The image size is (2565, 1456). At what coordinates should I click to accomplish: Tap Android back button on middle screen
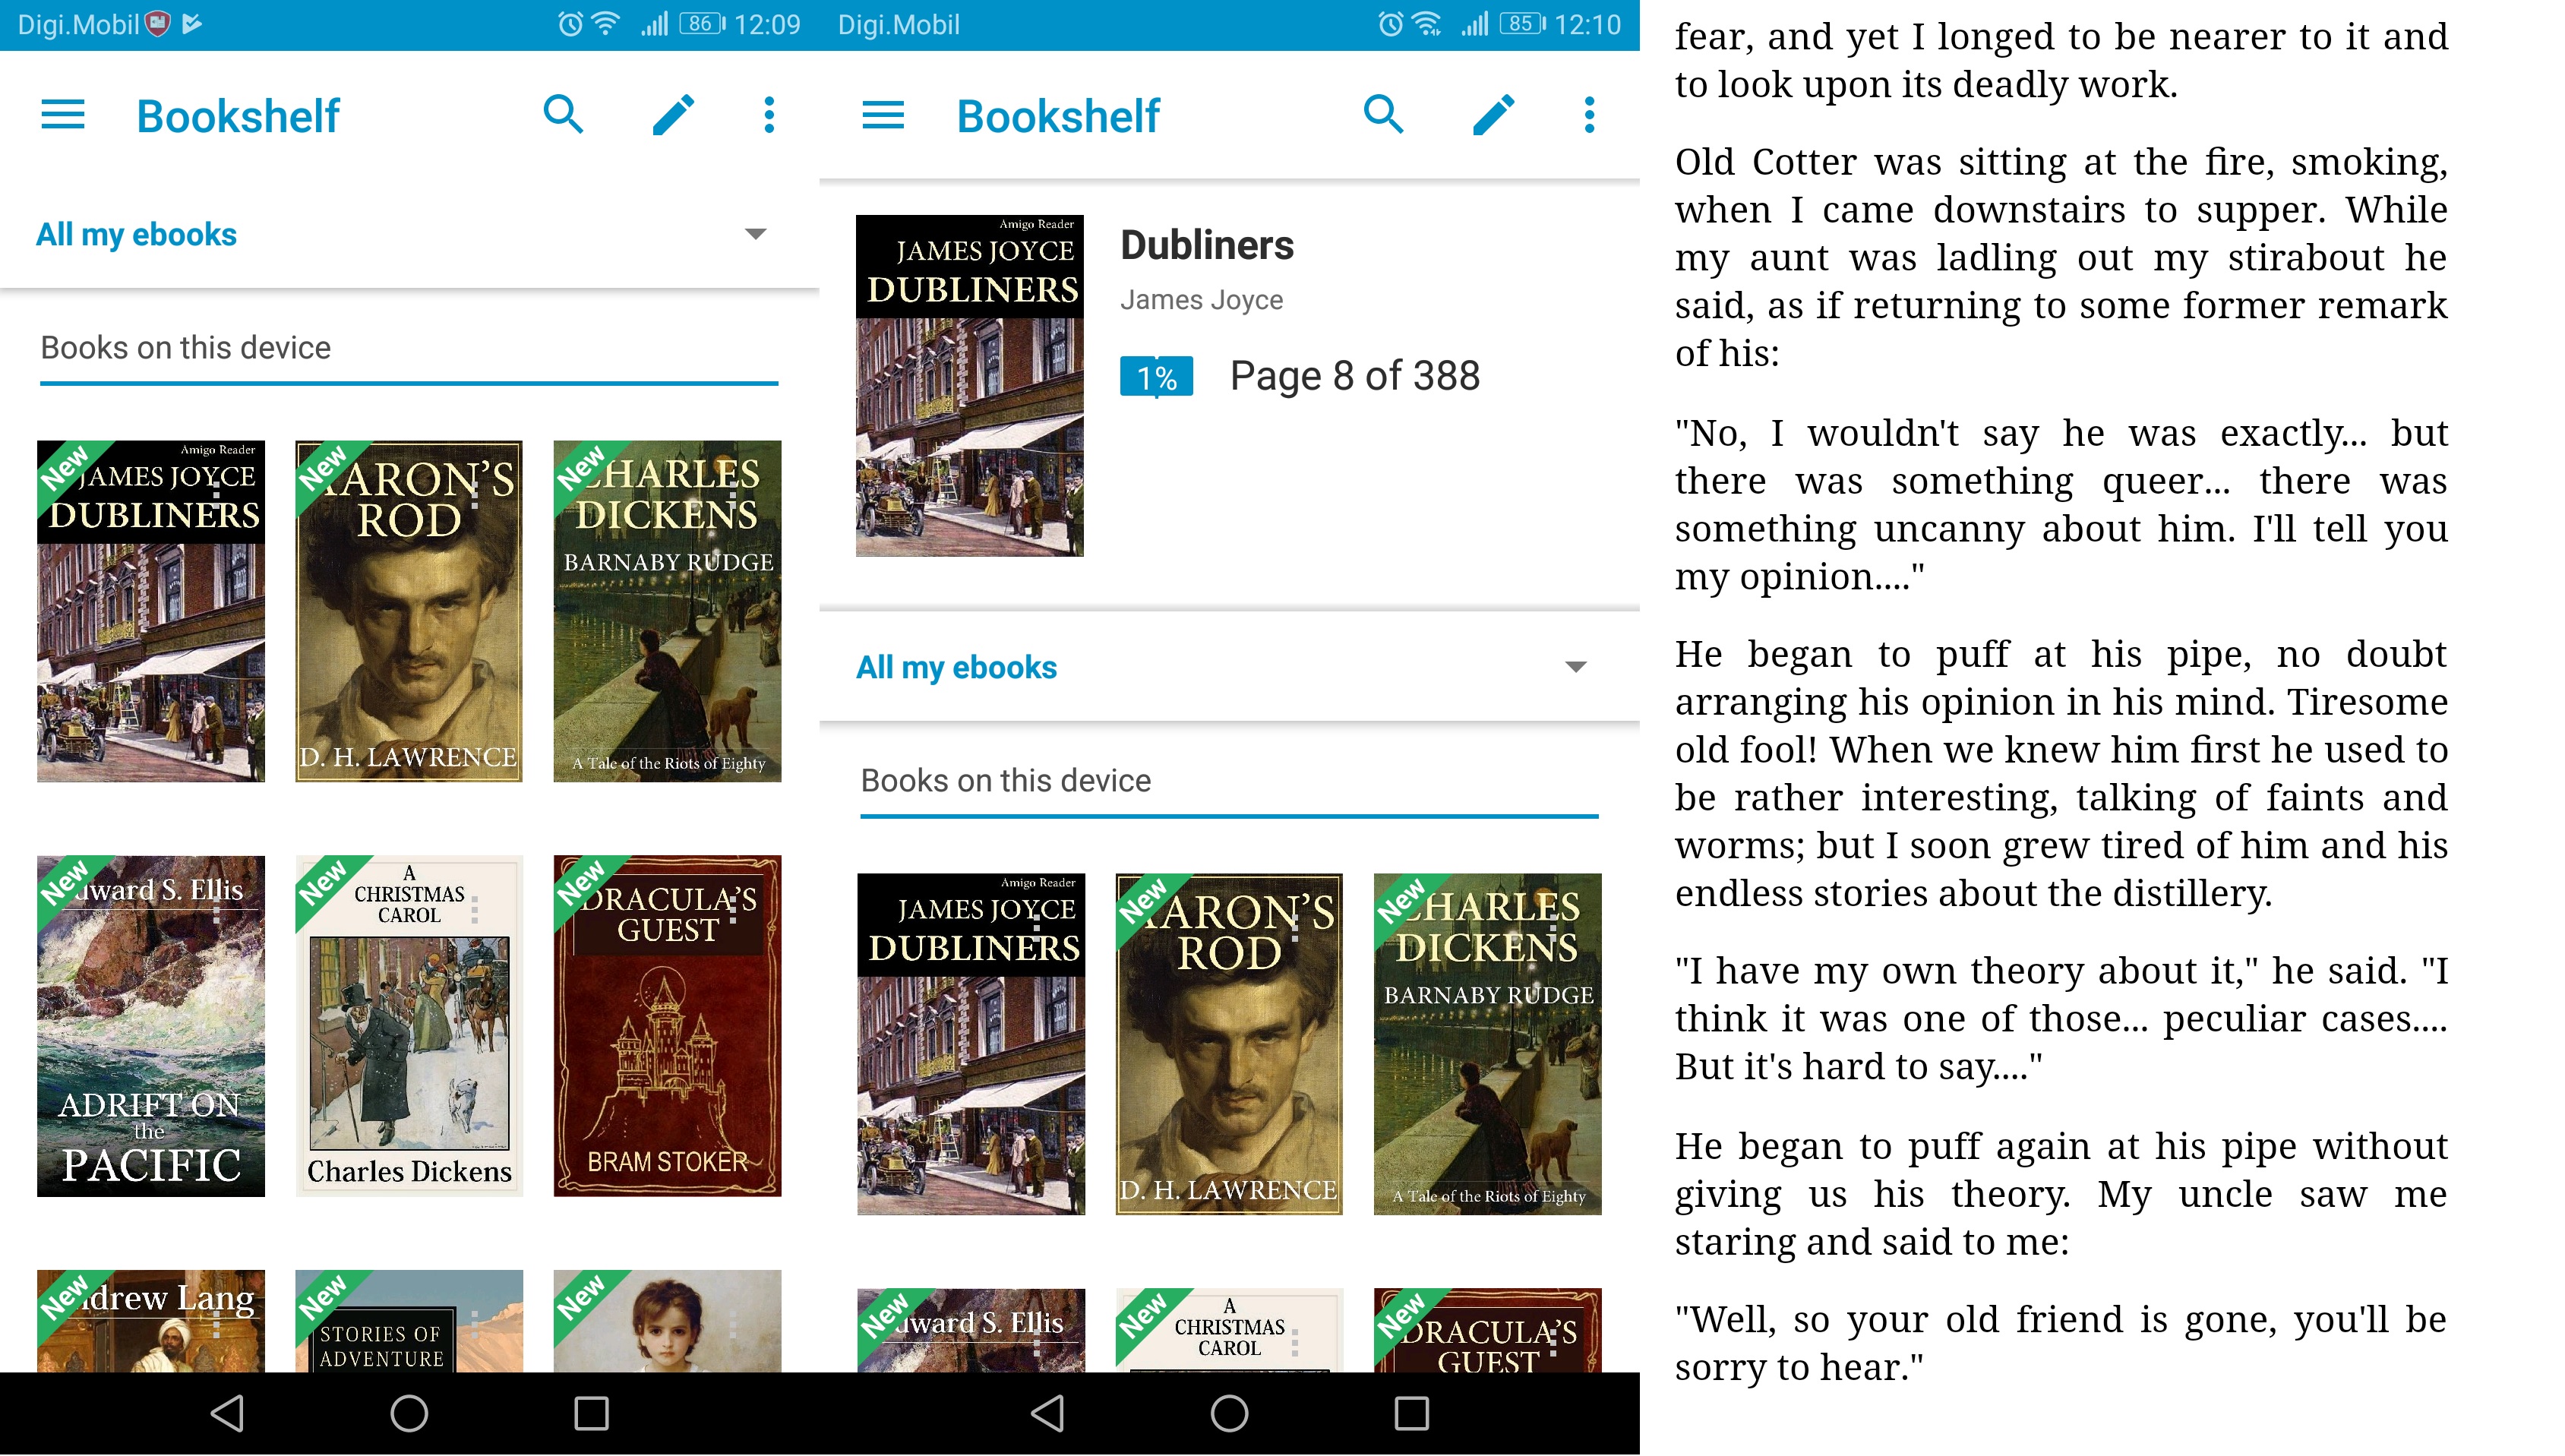(1048, 1413)
